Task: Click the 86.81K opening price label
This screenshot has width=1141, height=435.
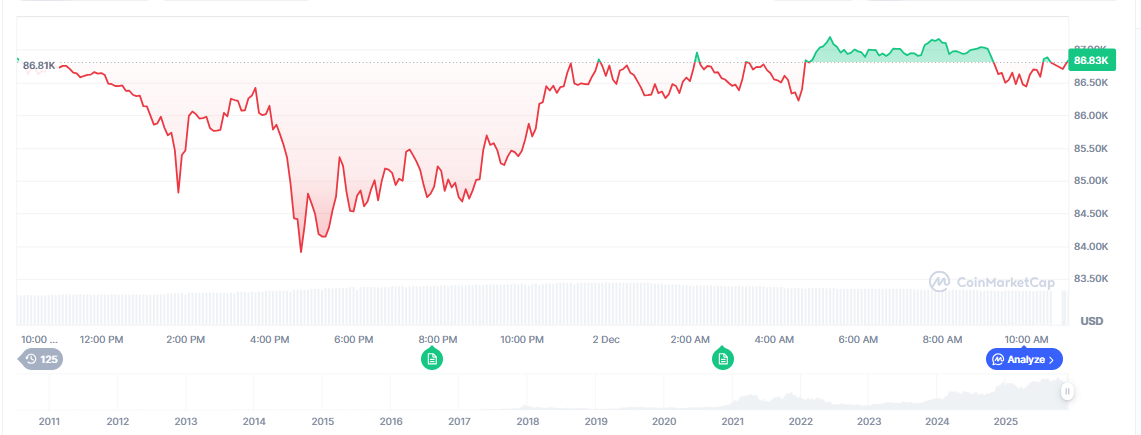Action: point(38,65)
